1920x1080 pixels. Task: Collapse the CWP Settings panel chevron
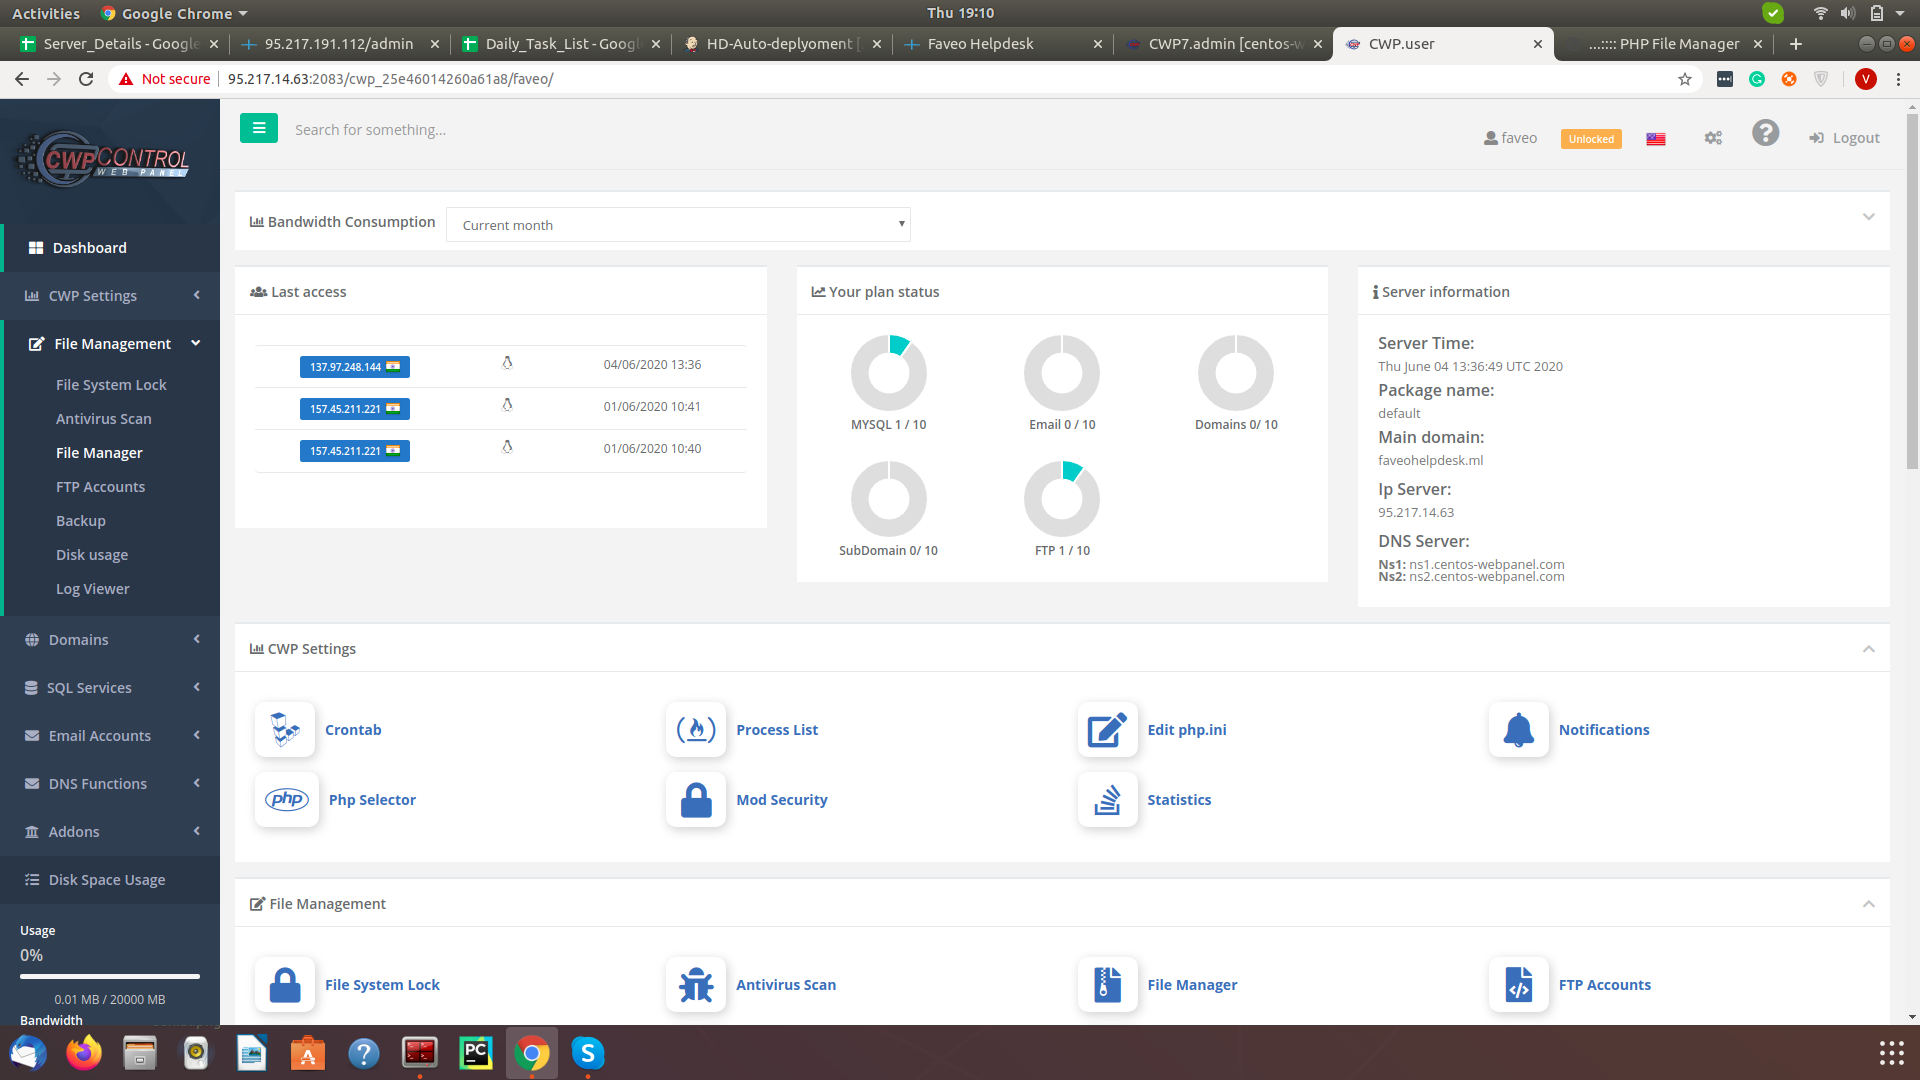point(1868,649)
